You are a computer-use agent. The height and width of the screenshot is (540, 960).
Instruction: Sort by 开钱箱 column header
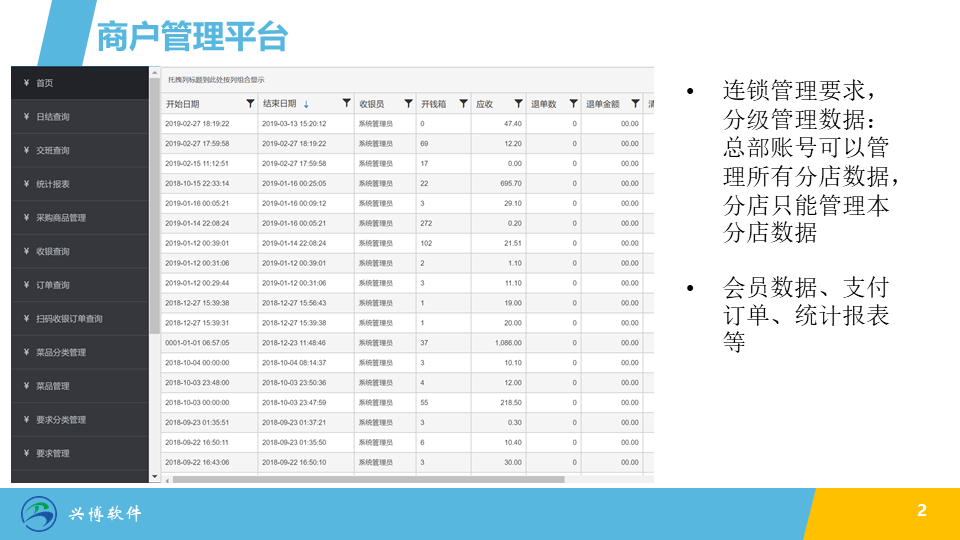pyautogui.click(x=433, y=104)
